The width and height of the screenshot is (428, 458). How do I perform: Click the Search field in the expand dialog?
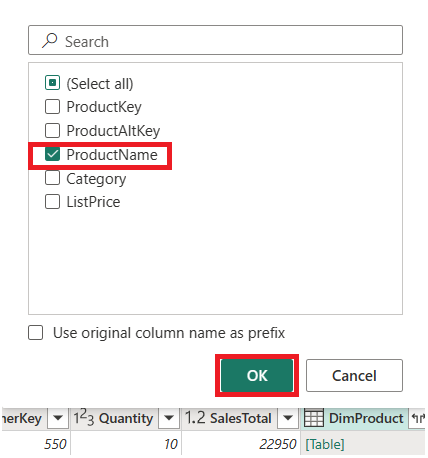coord(215,40)
